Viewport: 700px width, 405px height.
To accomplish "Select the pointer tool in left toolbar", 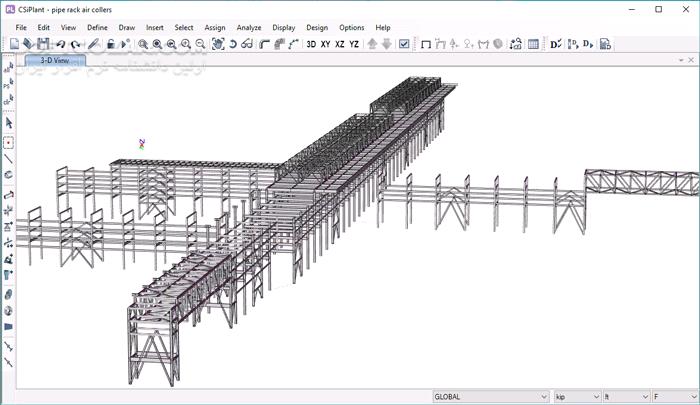I will pos(9,122).
